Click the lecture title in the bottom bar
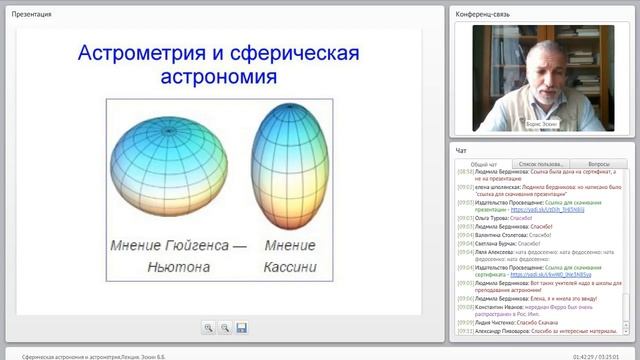The image size is (640, 360). tap(93, 357)
